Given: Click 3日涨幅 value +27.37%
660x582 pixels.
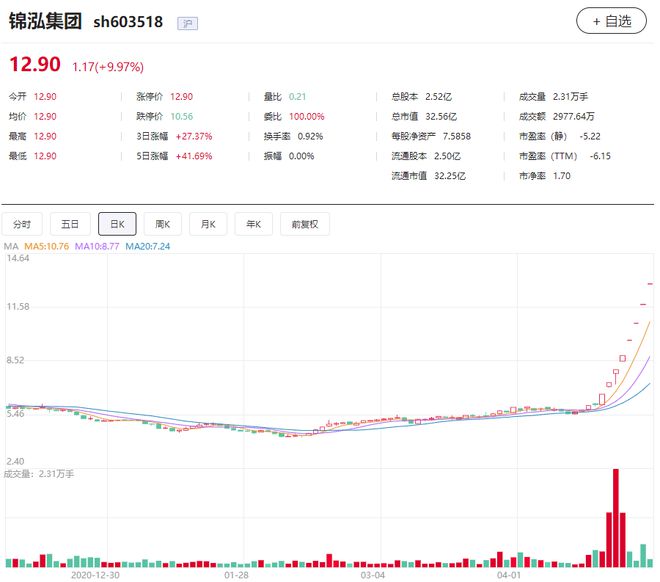Looking at the screenshot, I should (x=194, y=136).
